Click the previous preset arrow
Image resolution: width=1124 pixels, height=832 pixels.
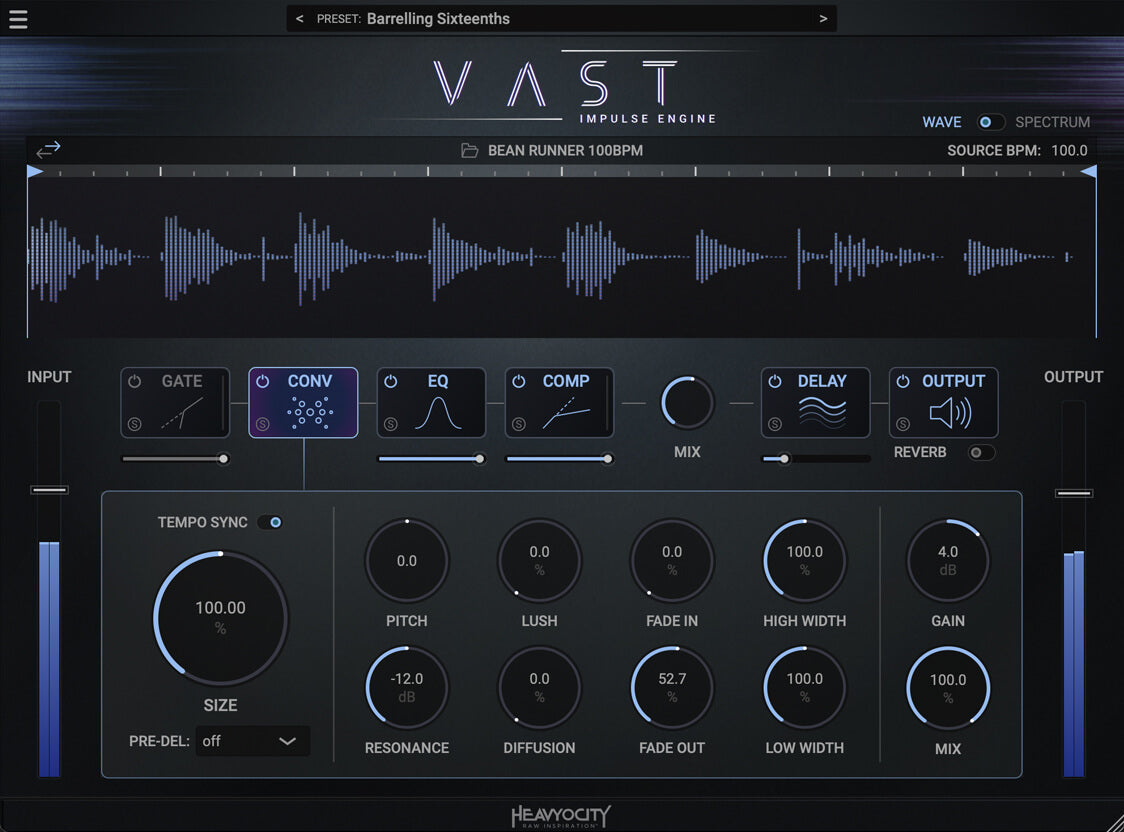coord(299,19)
